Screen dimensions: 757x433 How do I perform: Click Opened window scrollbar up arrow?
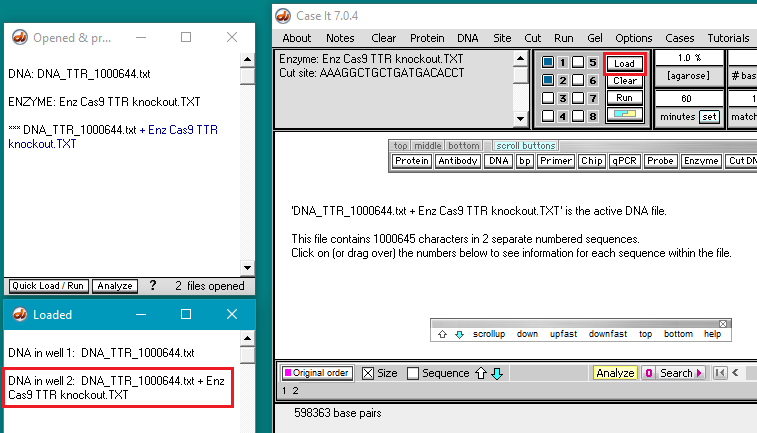coord(247,59)
